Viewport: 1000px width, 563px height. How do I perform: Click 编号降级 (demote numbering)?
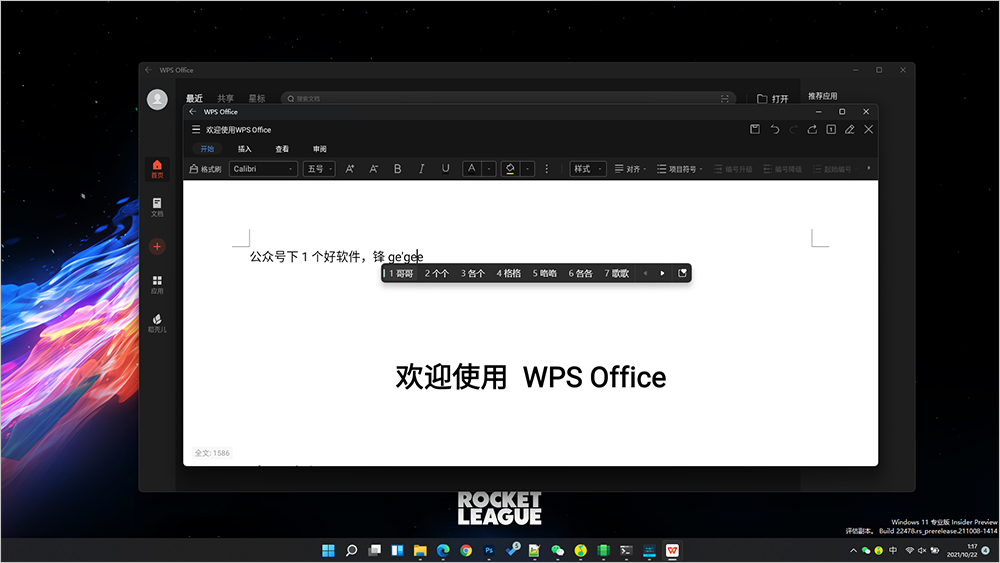[x=783, y=169]
